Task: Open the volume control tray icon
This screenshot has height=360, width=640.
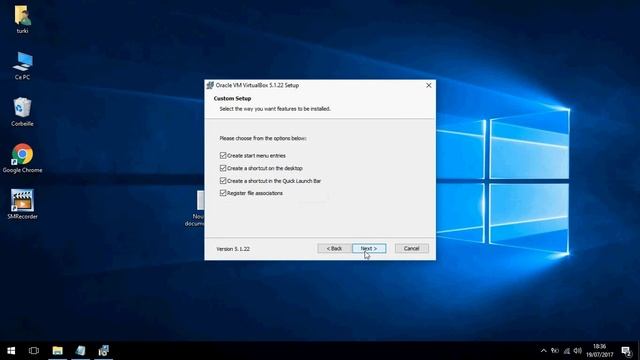Action: click(x=578, y=351)
